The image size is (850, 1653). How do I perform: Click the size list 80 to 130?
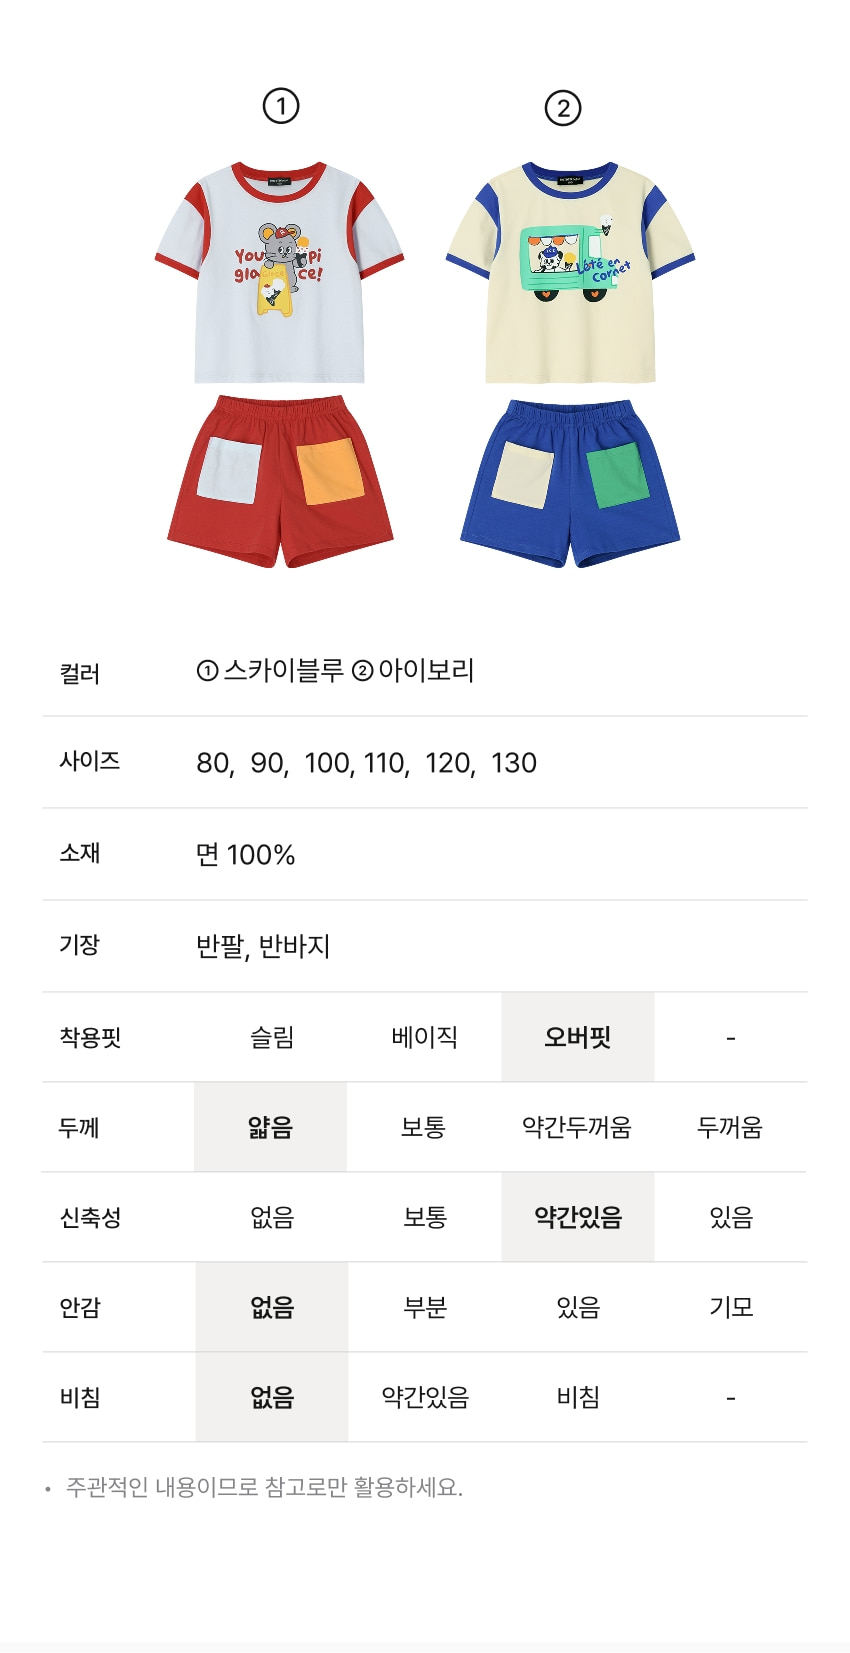tap(366, 763)
